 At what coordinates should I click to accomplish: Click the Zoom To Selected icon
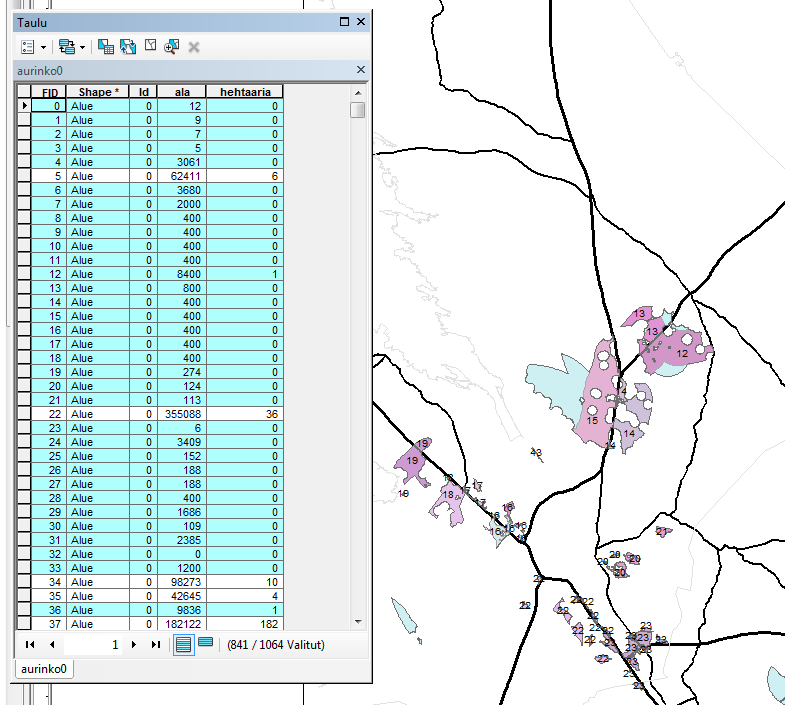(x=172, y=47)
